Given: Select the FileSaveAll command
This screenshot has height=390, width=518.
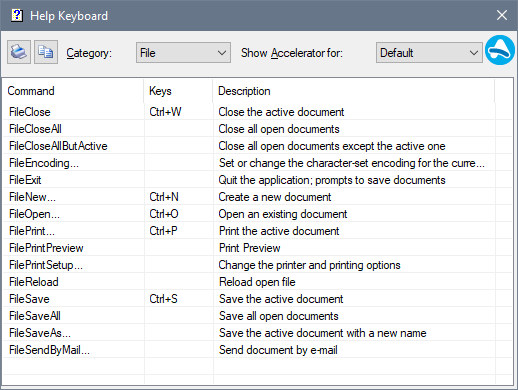Looking at the screenshot, I should (x=35, y=316).
